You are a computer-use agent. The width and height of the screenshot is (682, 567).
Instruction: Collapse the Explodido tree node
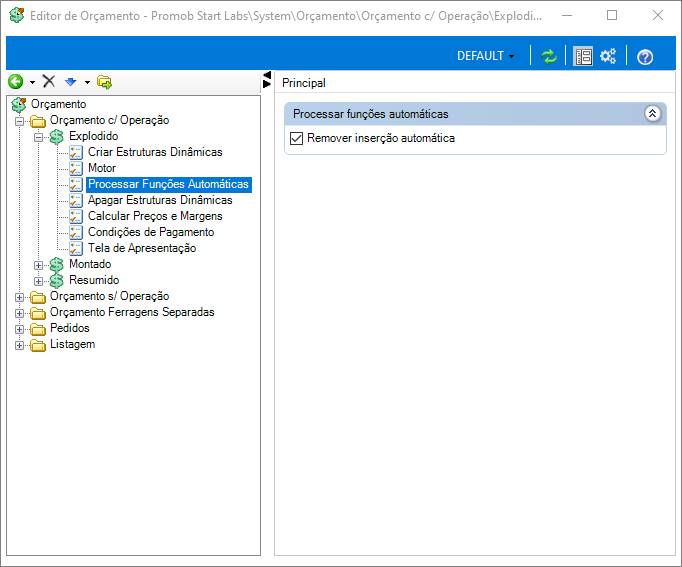(x=38, y=137)
